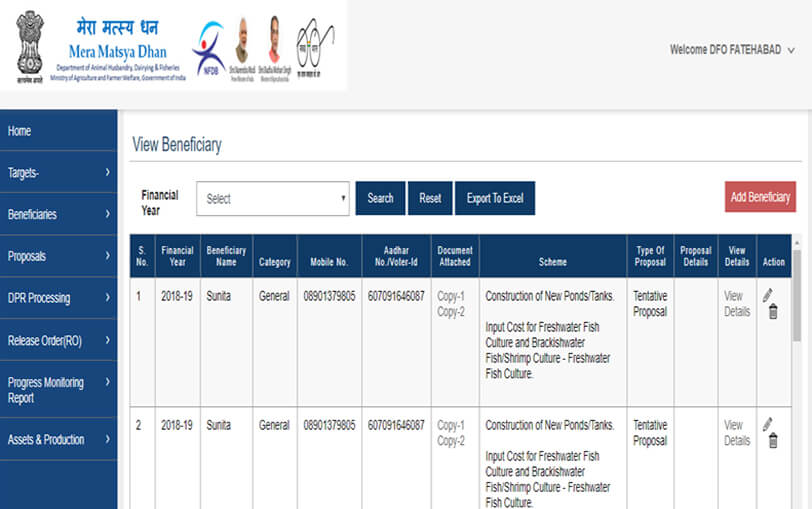Open the Financial Year Select dropdown
This screenshot has height=509, width=812.
(272, 198)
